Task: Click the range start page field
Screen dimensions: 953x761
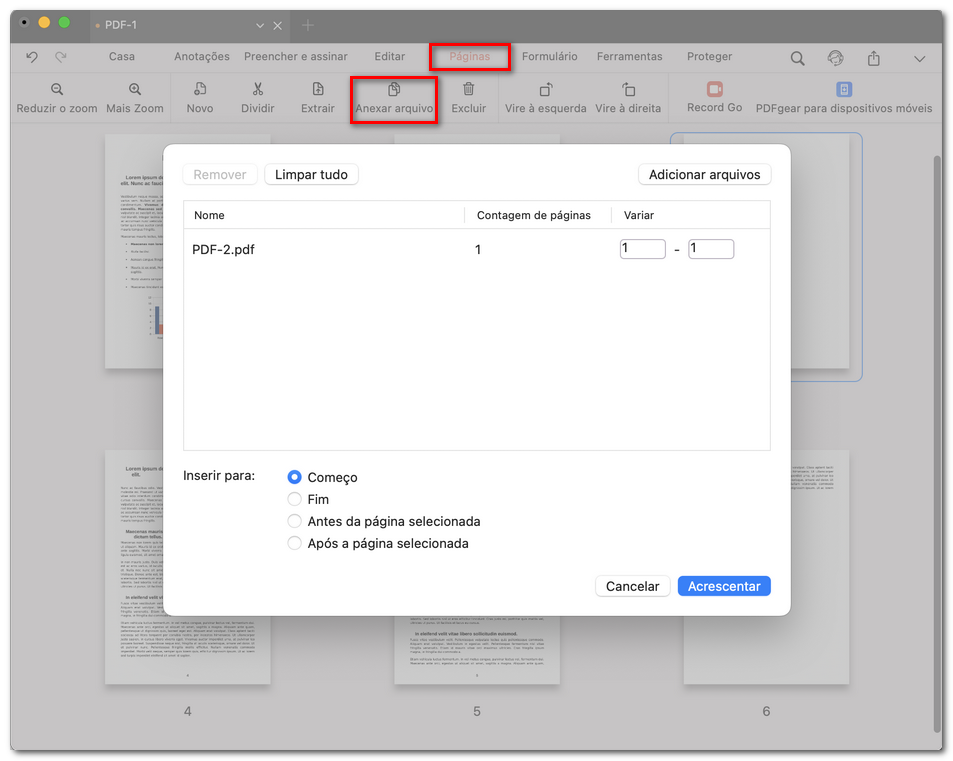Action: point(642,249)
